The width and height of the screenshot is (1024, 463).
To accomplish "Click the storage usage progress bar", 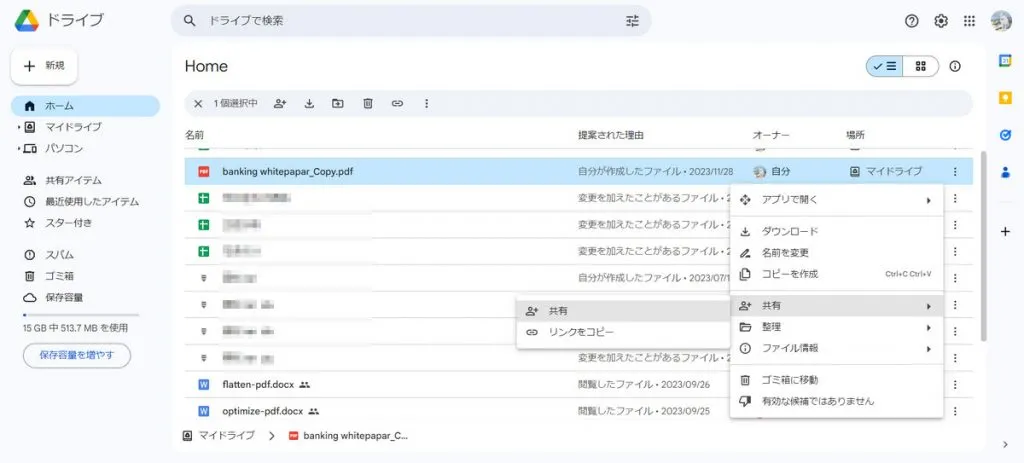I will pos(81,315).
